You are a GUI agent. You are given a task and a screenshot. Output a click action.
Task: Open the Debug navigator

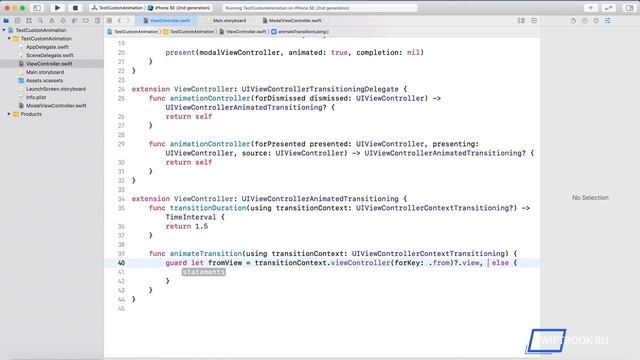pyautogui.click(x=74, y=20)
